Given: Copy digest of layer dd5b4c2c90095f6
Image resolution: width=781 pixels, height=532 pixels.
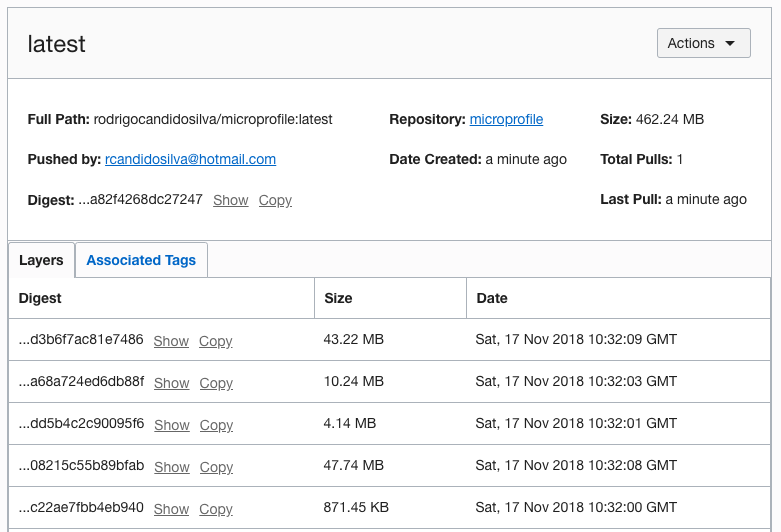Looking at the screenshot, I should point(216,425).
